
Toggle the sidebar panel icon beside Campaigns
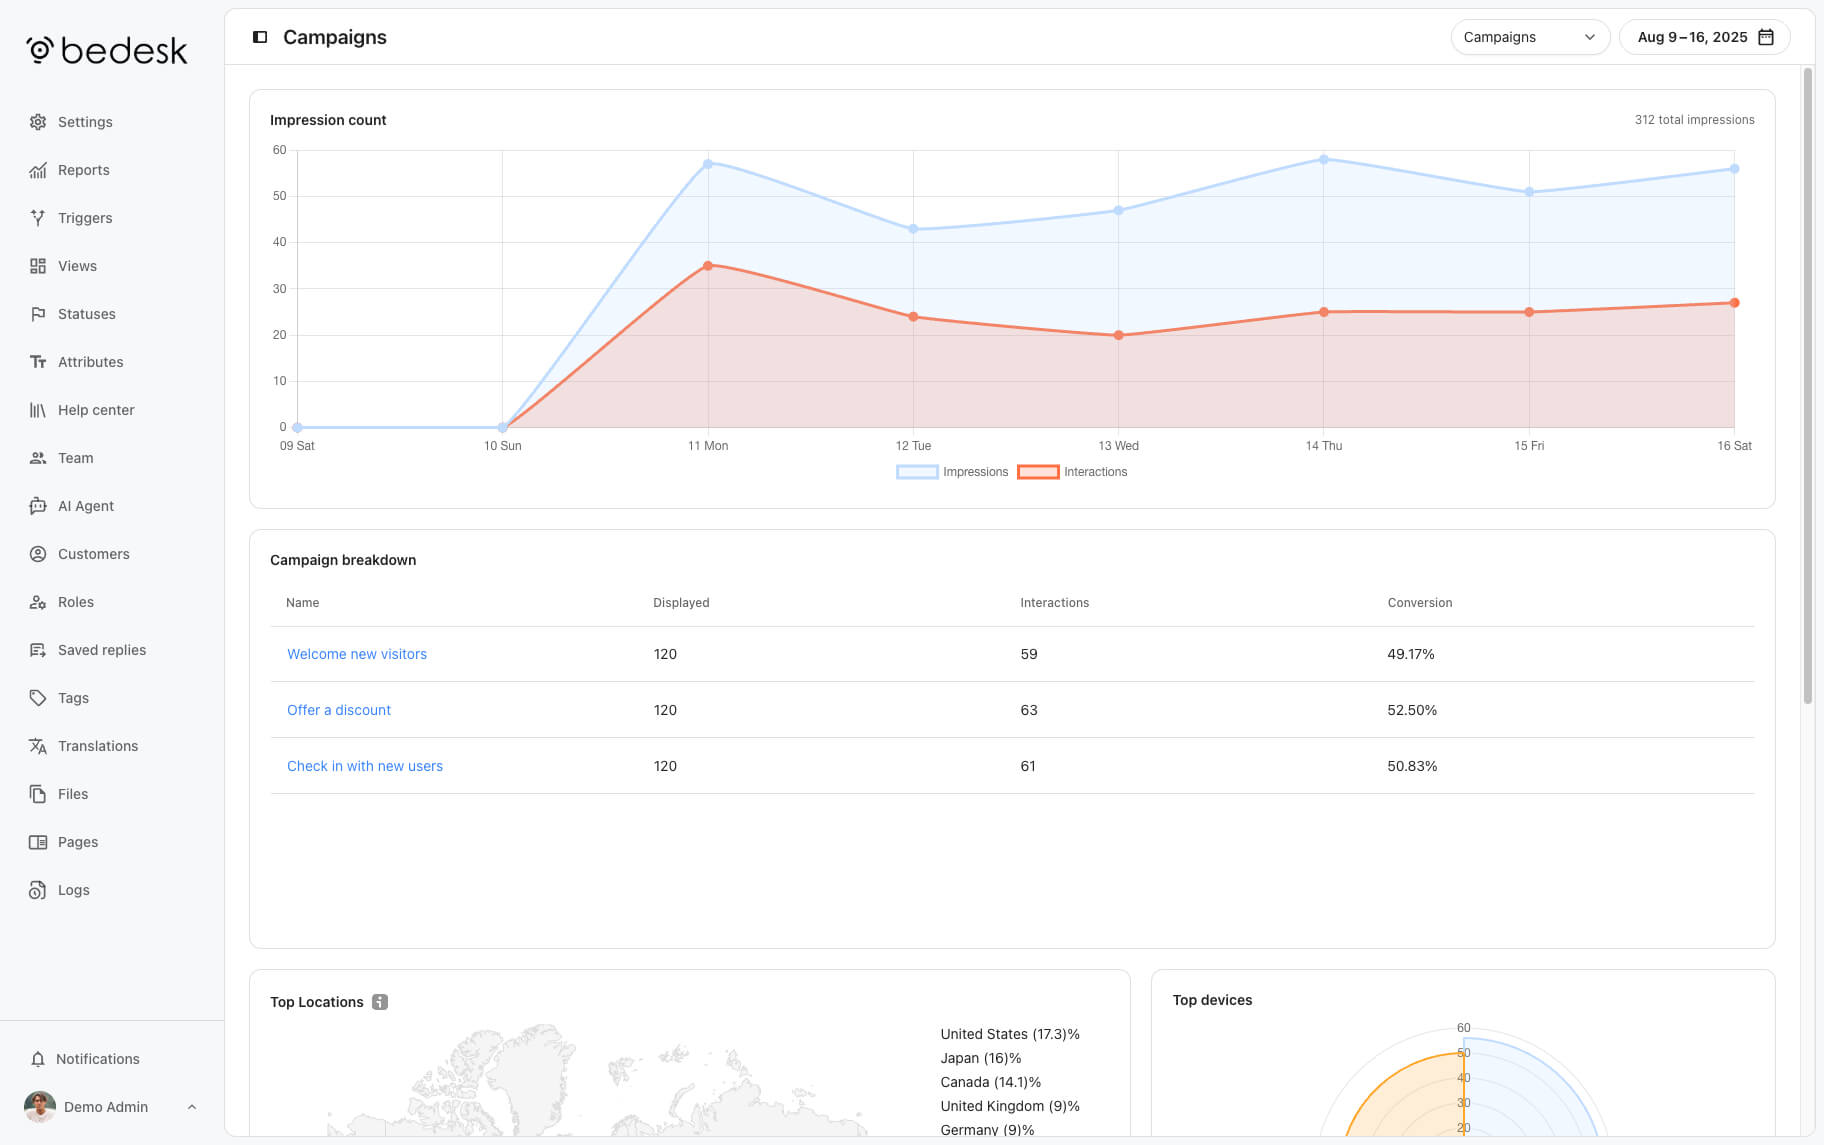(x=260, y=37)
